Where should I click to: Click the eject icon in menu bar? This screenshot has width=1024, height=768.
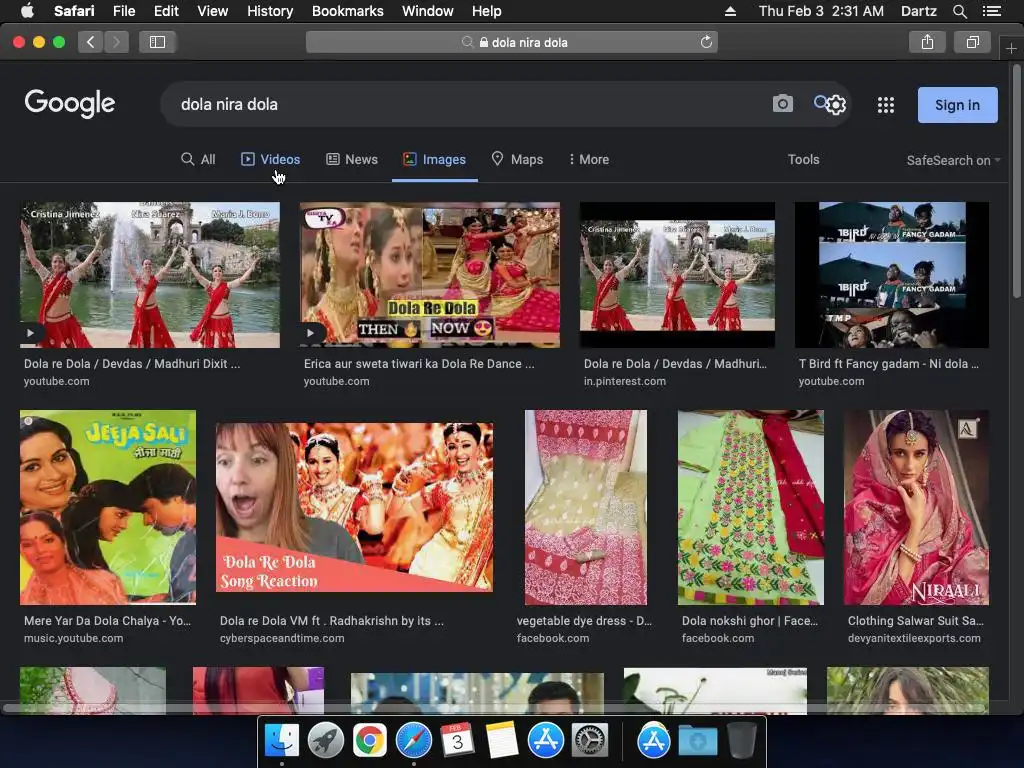tap(730, 11)
